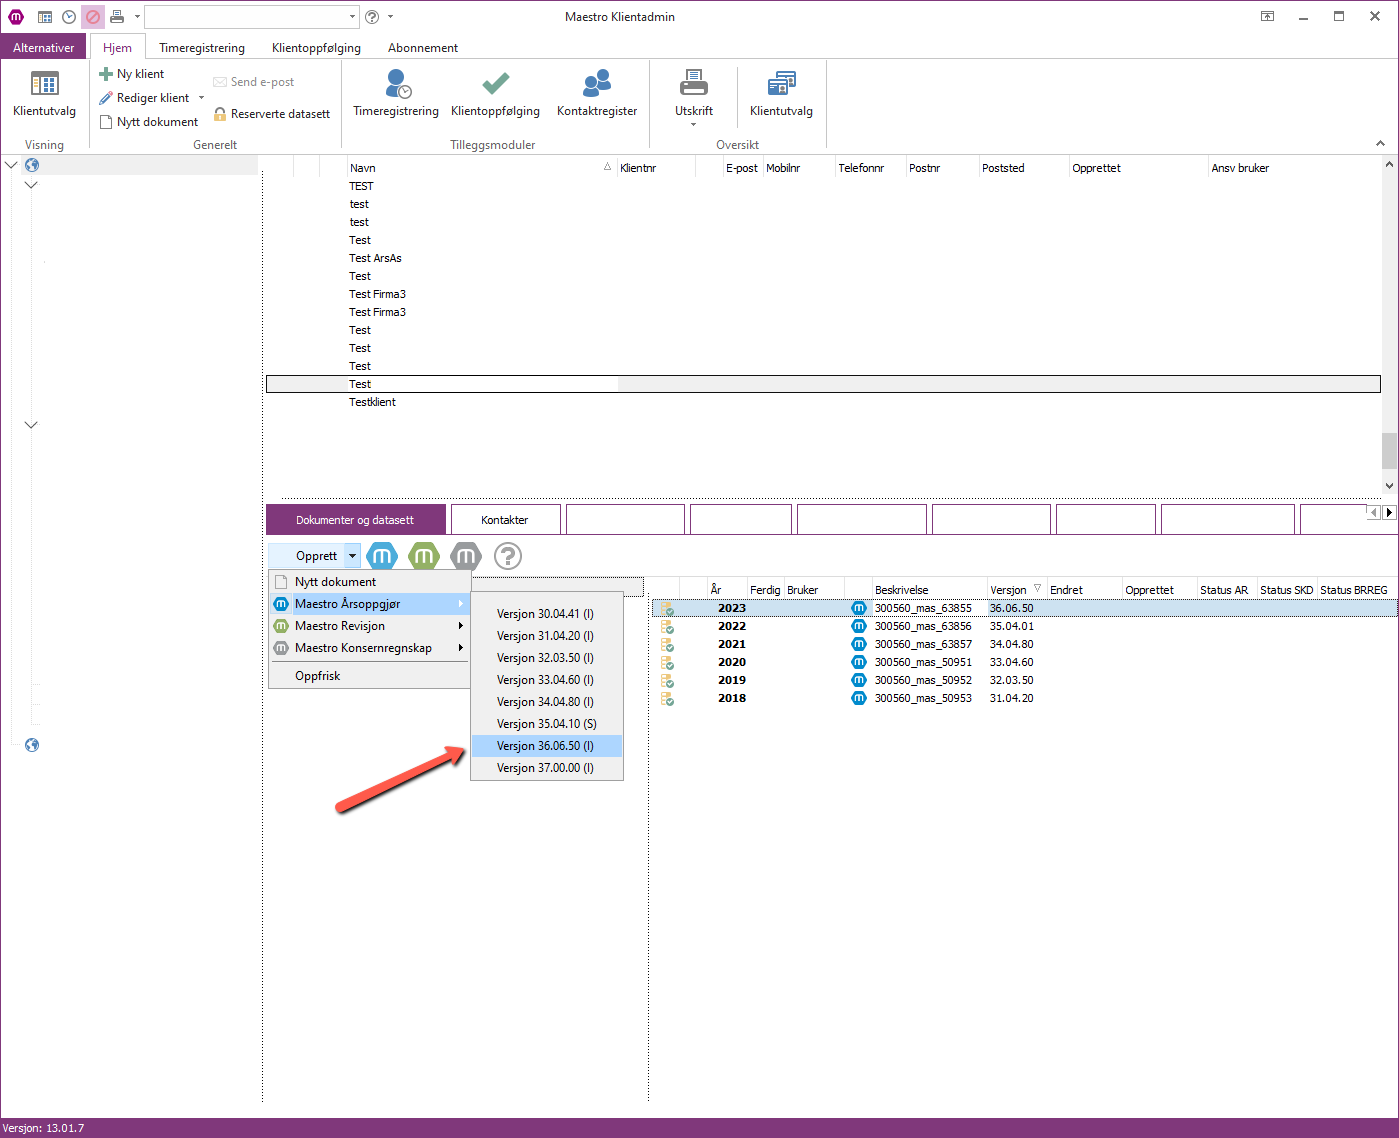Select Test ArsAs client row
This screenshot has height=1138, width=1399.
(x=823, y=258)
